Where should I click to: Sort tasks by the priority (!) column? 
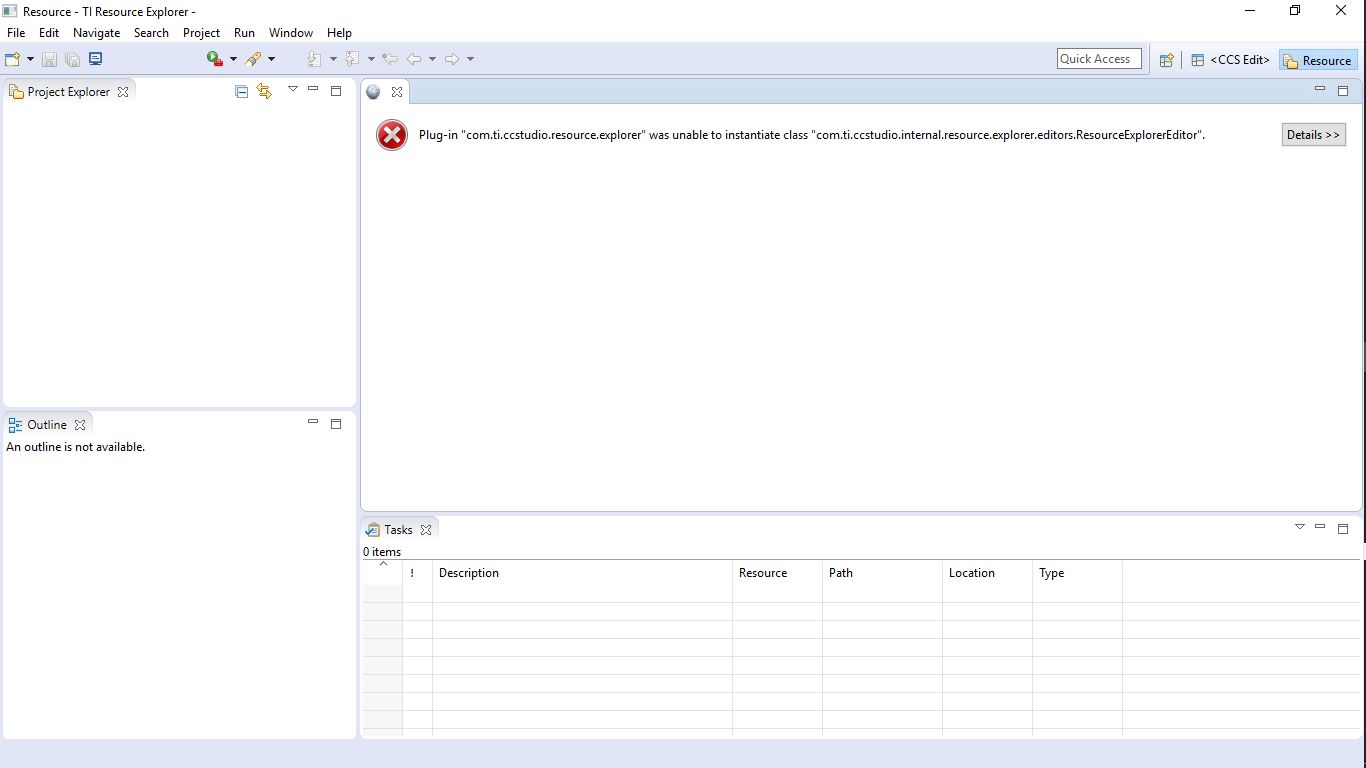click(x=418, y=573)
